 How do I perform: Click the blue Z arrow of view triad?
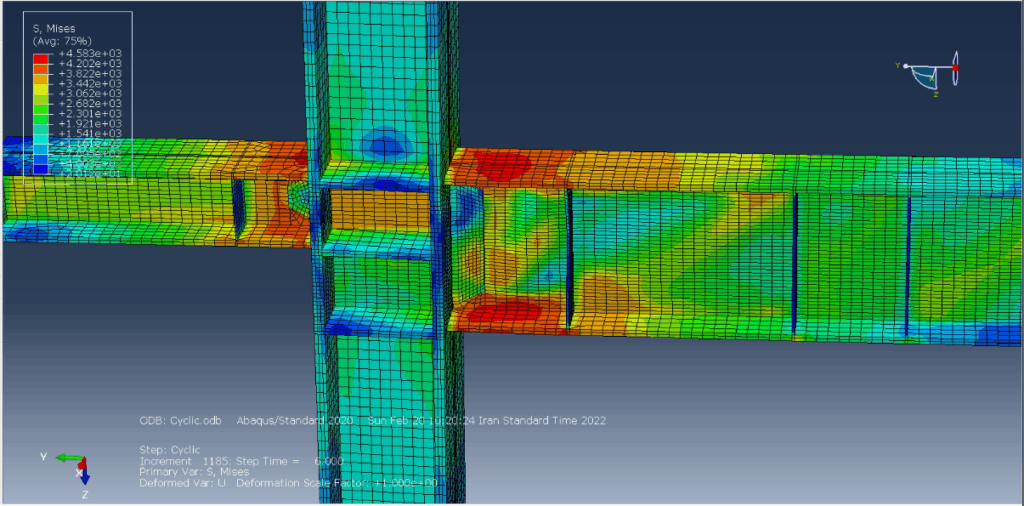click(85, 478)
